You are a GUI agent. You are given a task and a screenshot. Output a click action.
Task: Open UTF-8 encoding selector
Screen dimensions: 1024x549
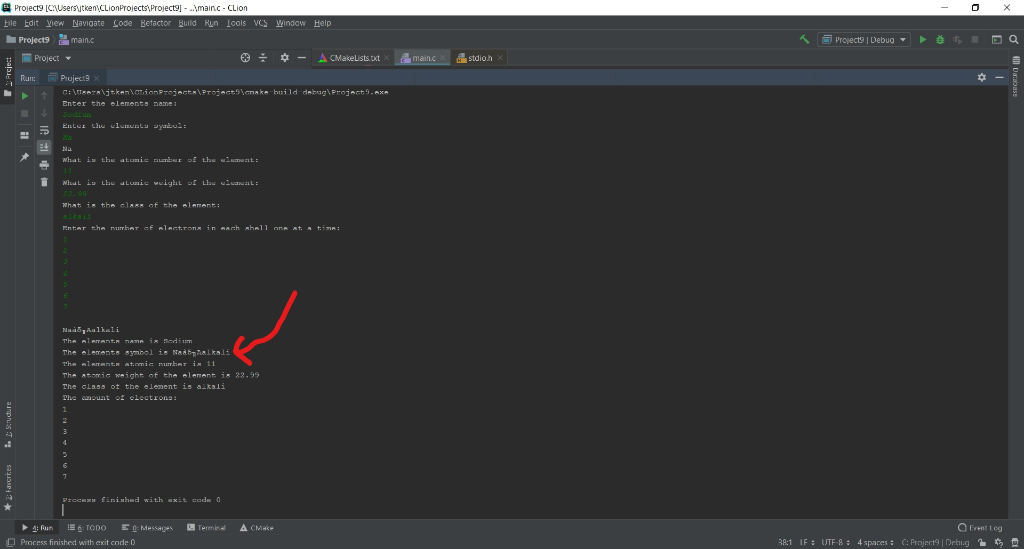[x=835, y=542]
